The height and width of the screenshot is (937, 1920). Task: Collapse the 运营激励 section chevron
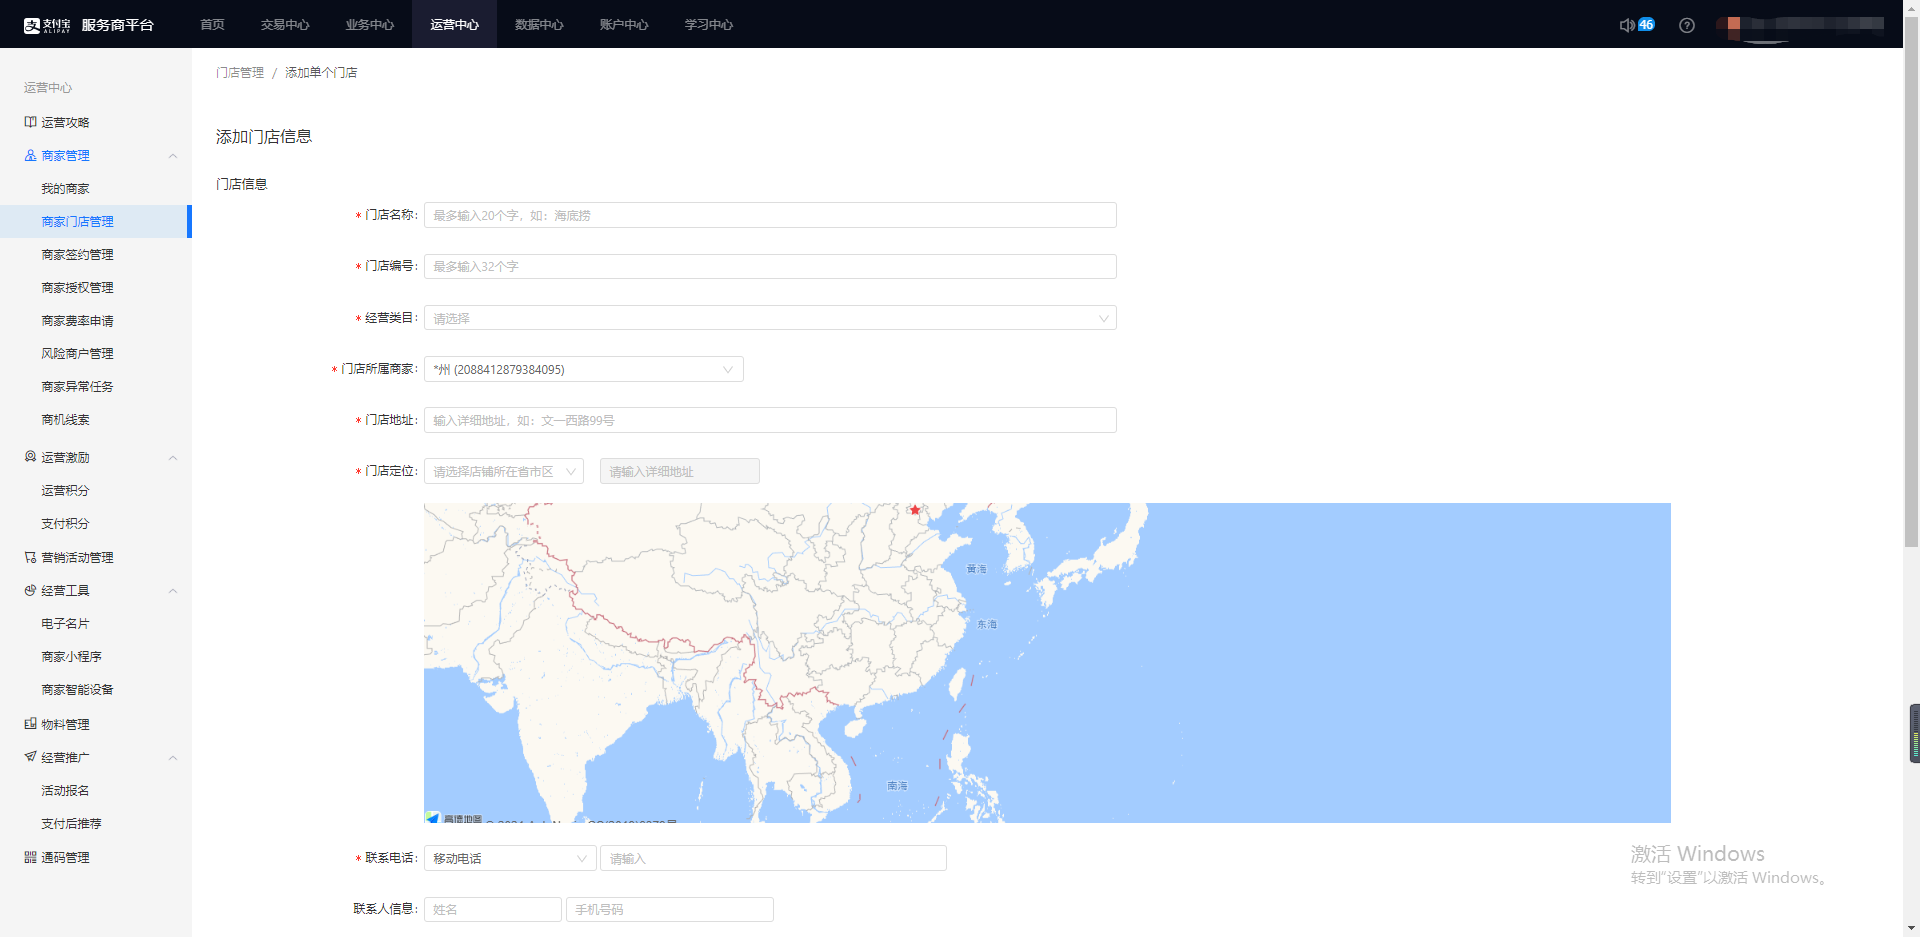173,458
